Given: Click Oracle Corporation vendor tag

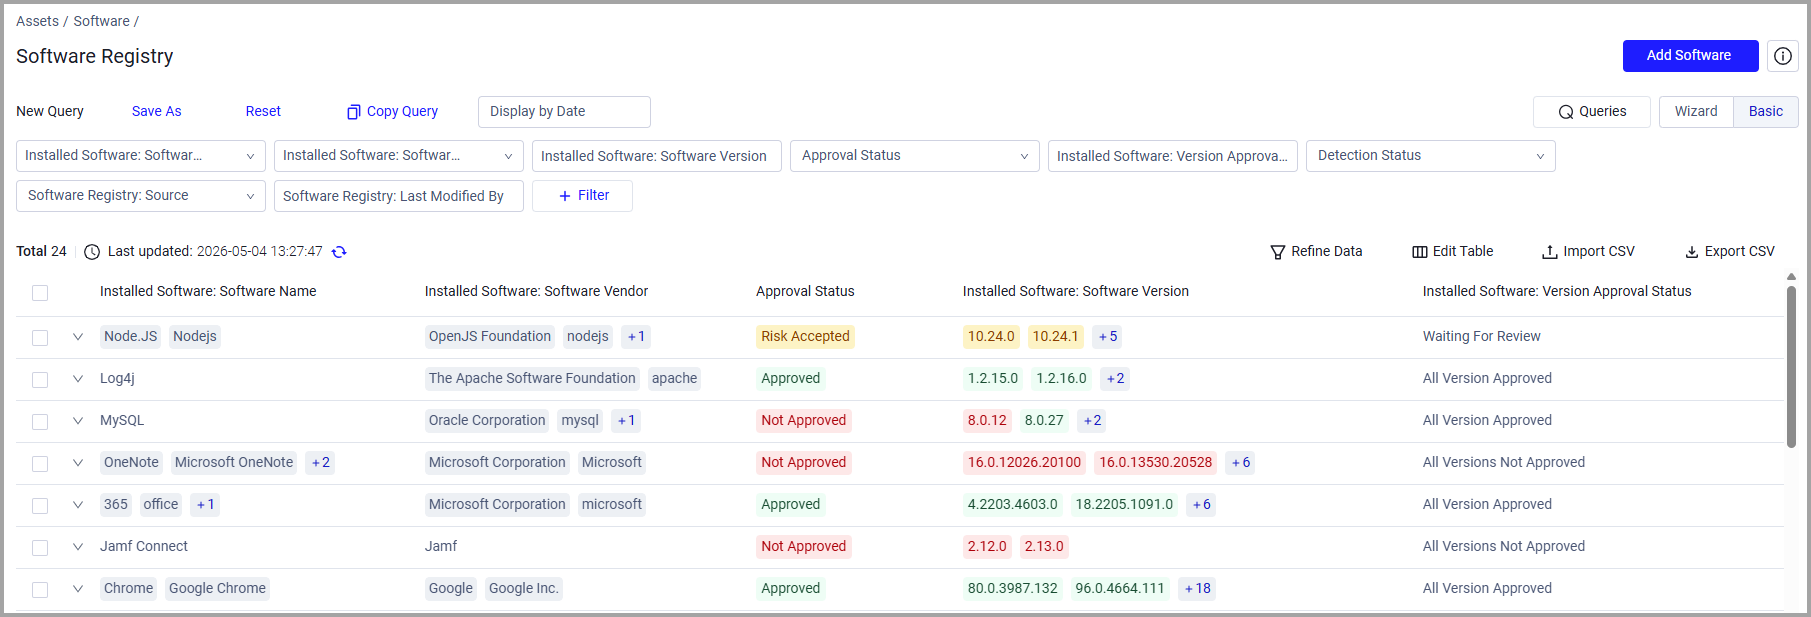Looking at the screenshot, I should (x=487, y=421).
